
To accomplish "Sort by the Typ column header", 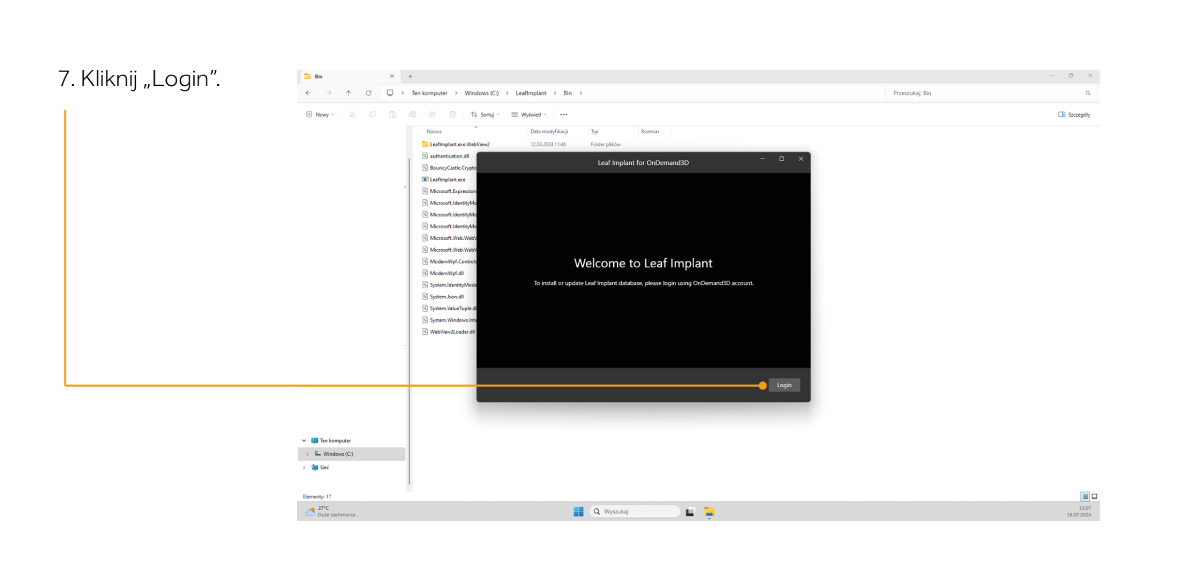I will click(x=594, y=131).
